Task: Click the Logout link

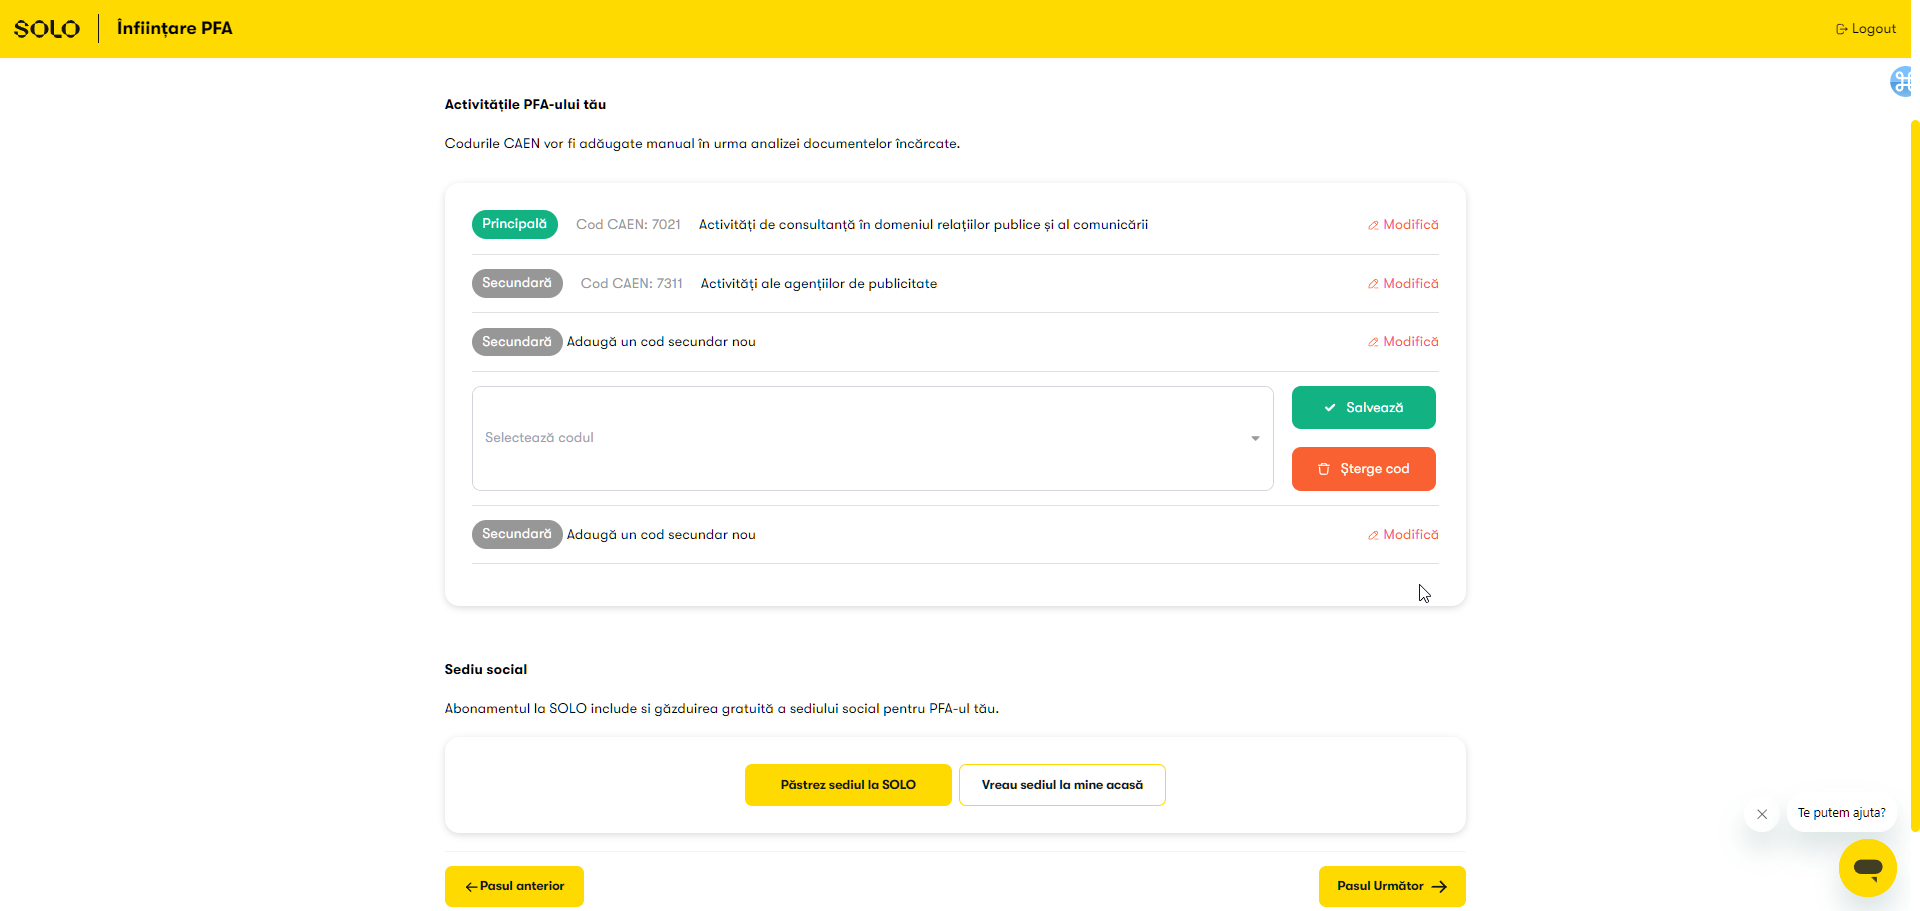Action: click(1865, 29)
